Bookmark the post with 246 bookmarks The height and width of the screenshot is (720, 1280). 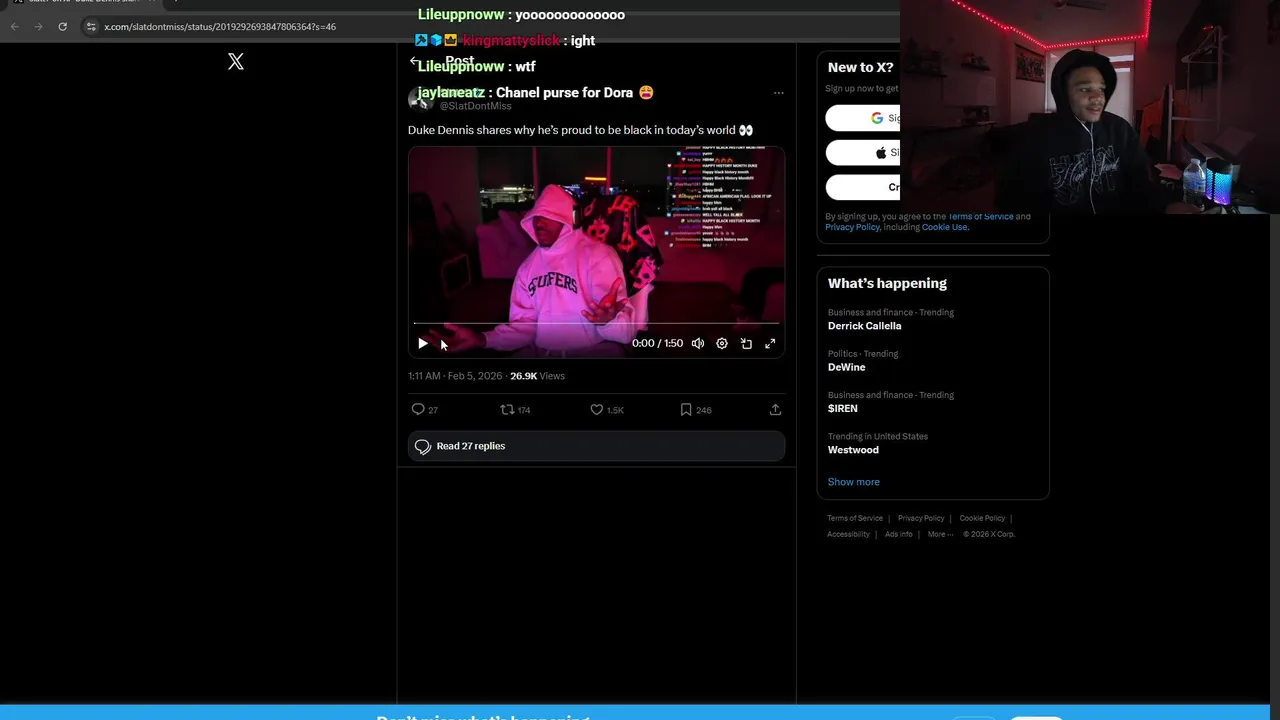696,409
